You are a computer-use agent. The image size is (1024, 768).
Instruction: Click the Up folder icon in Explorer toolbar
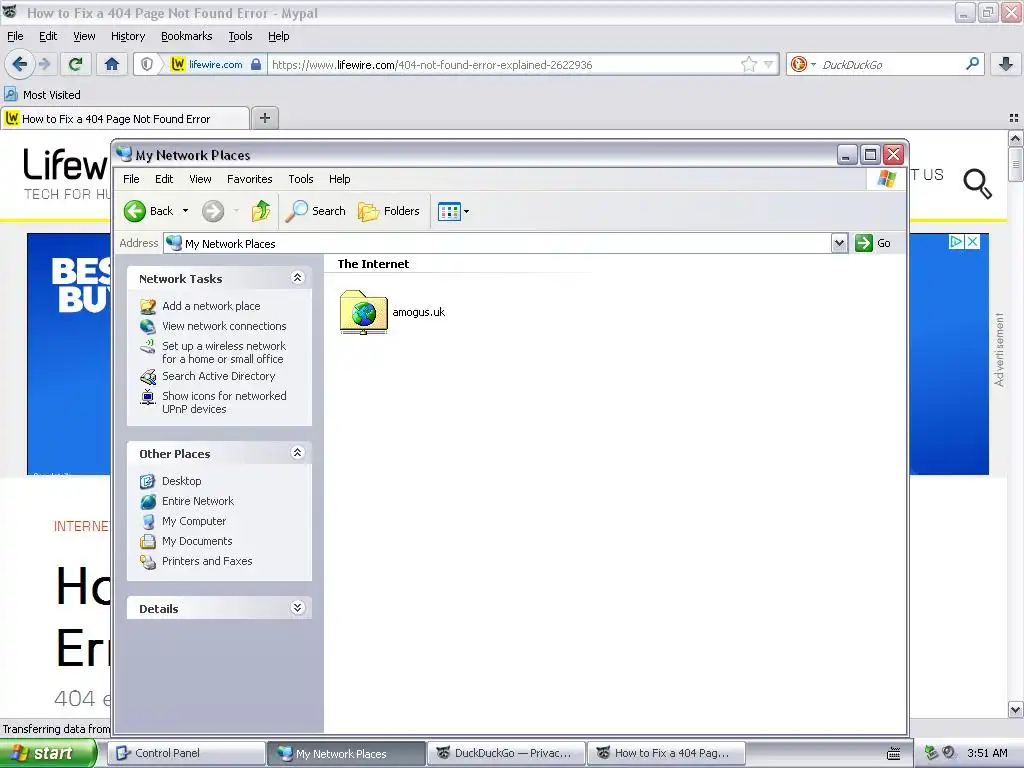(x=261, y=211)
